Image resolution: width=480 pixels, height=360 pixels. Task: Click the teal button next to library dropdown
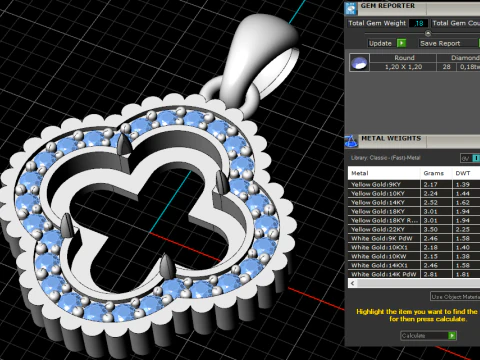476,158
